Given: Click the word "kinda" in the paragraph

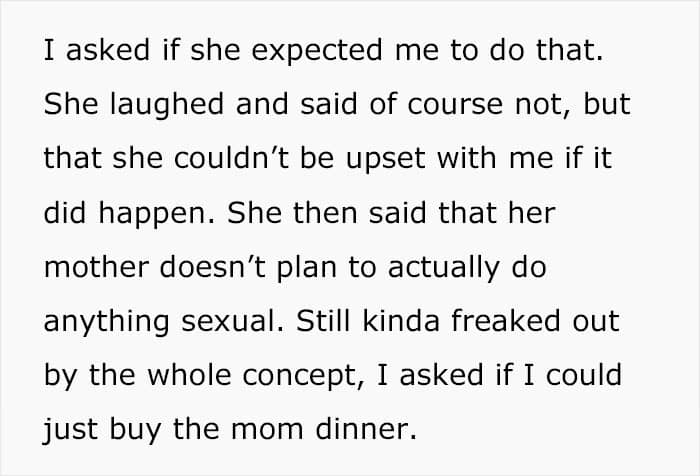Looking at the screenshot, I should coord(401,321).
